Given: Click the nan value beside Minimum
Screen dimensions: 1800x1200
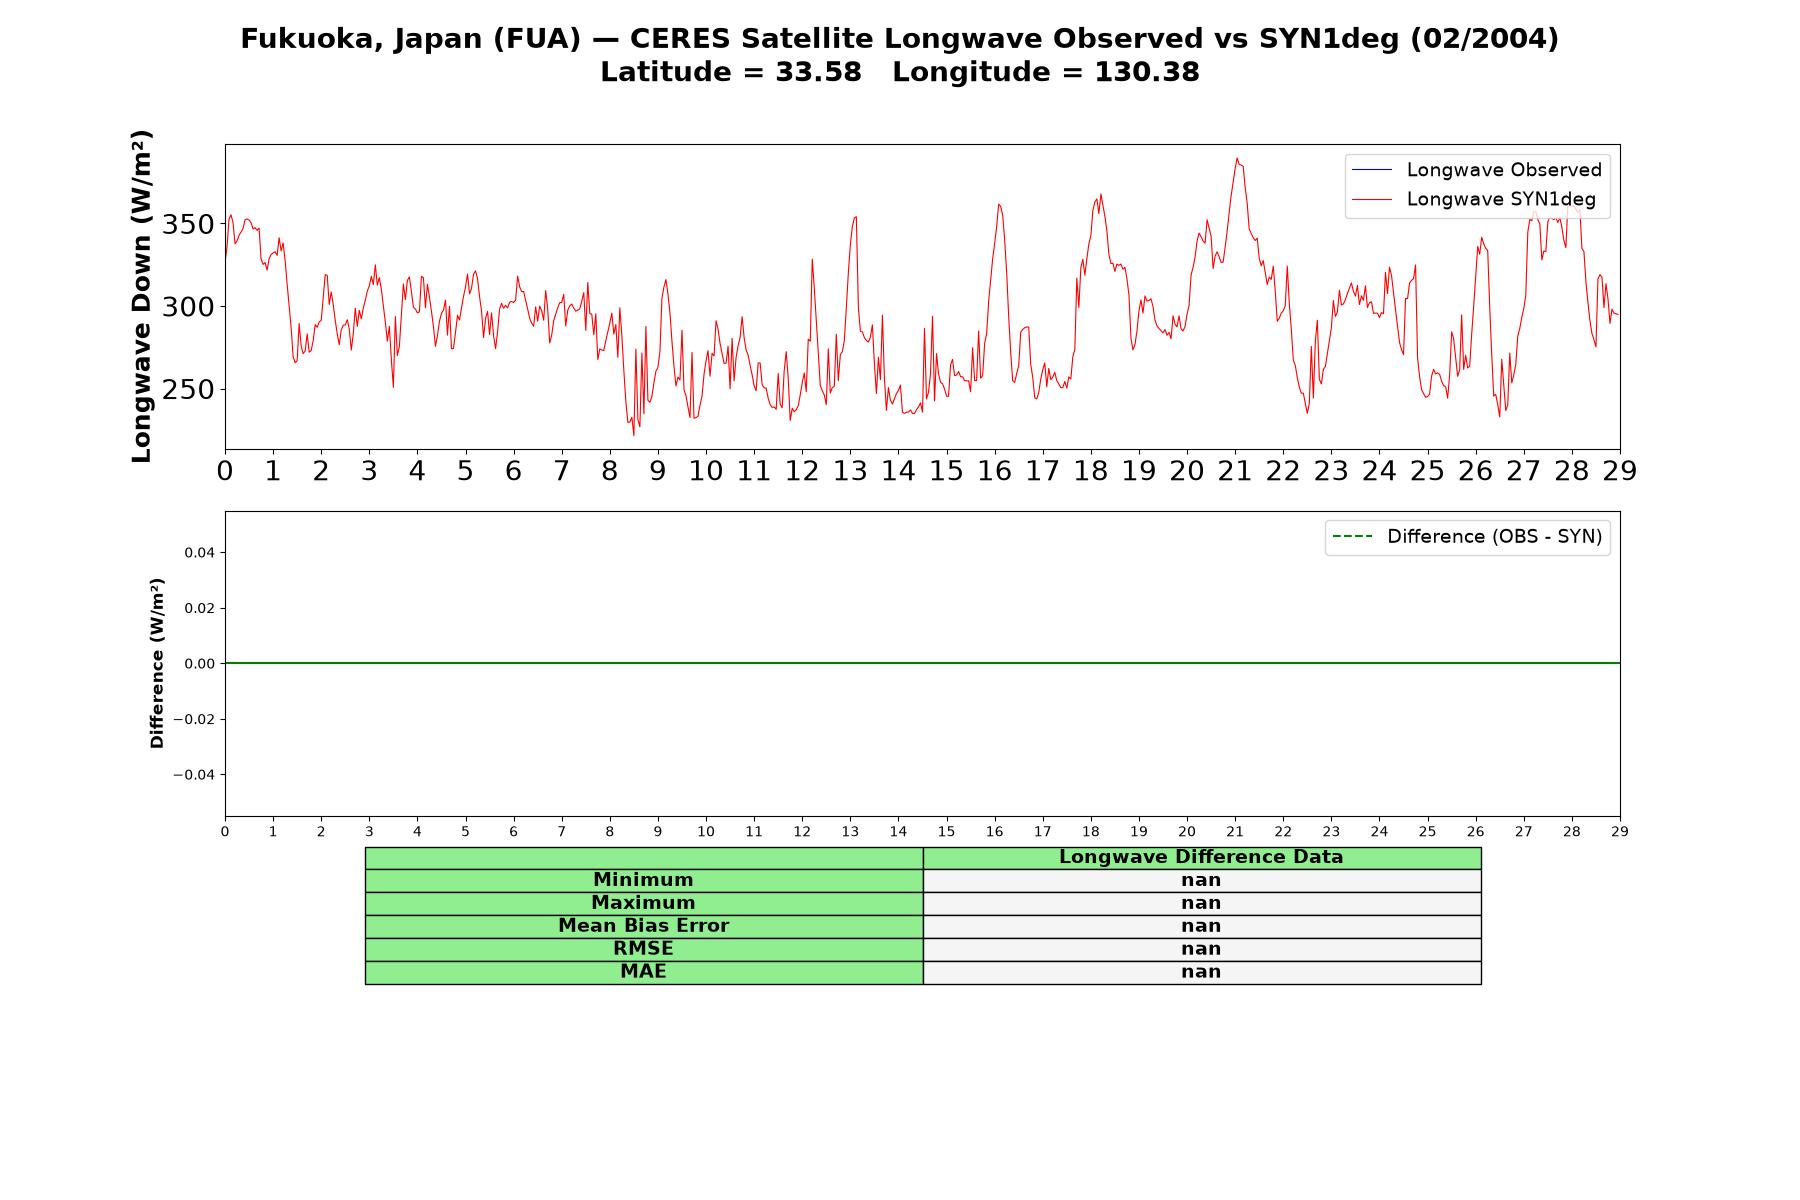Looking at the screenshot, I should pyautogui.click(x=1201, y=880).
